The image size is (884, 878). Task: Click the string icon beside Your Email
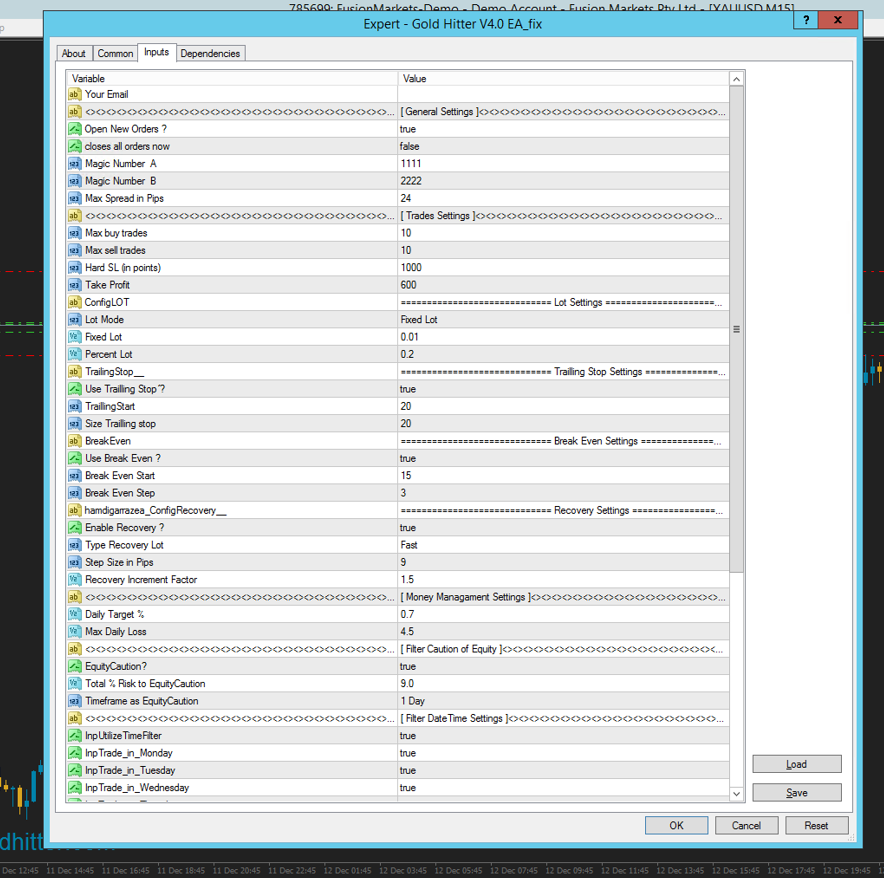[74, 94]
